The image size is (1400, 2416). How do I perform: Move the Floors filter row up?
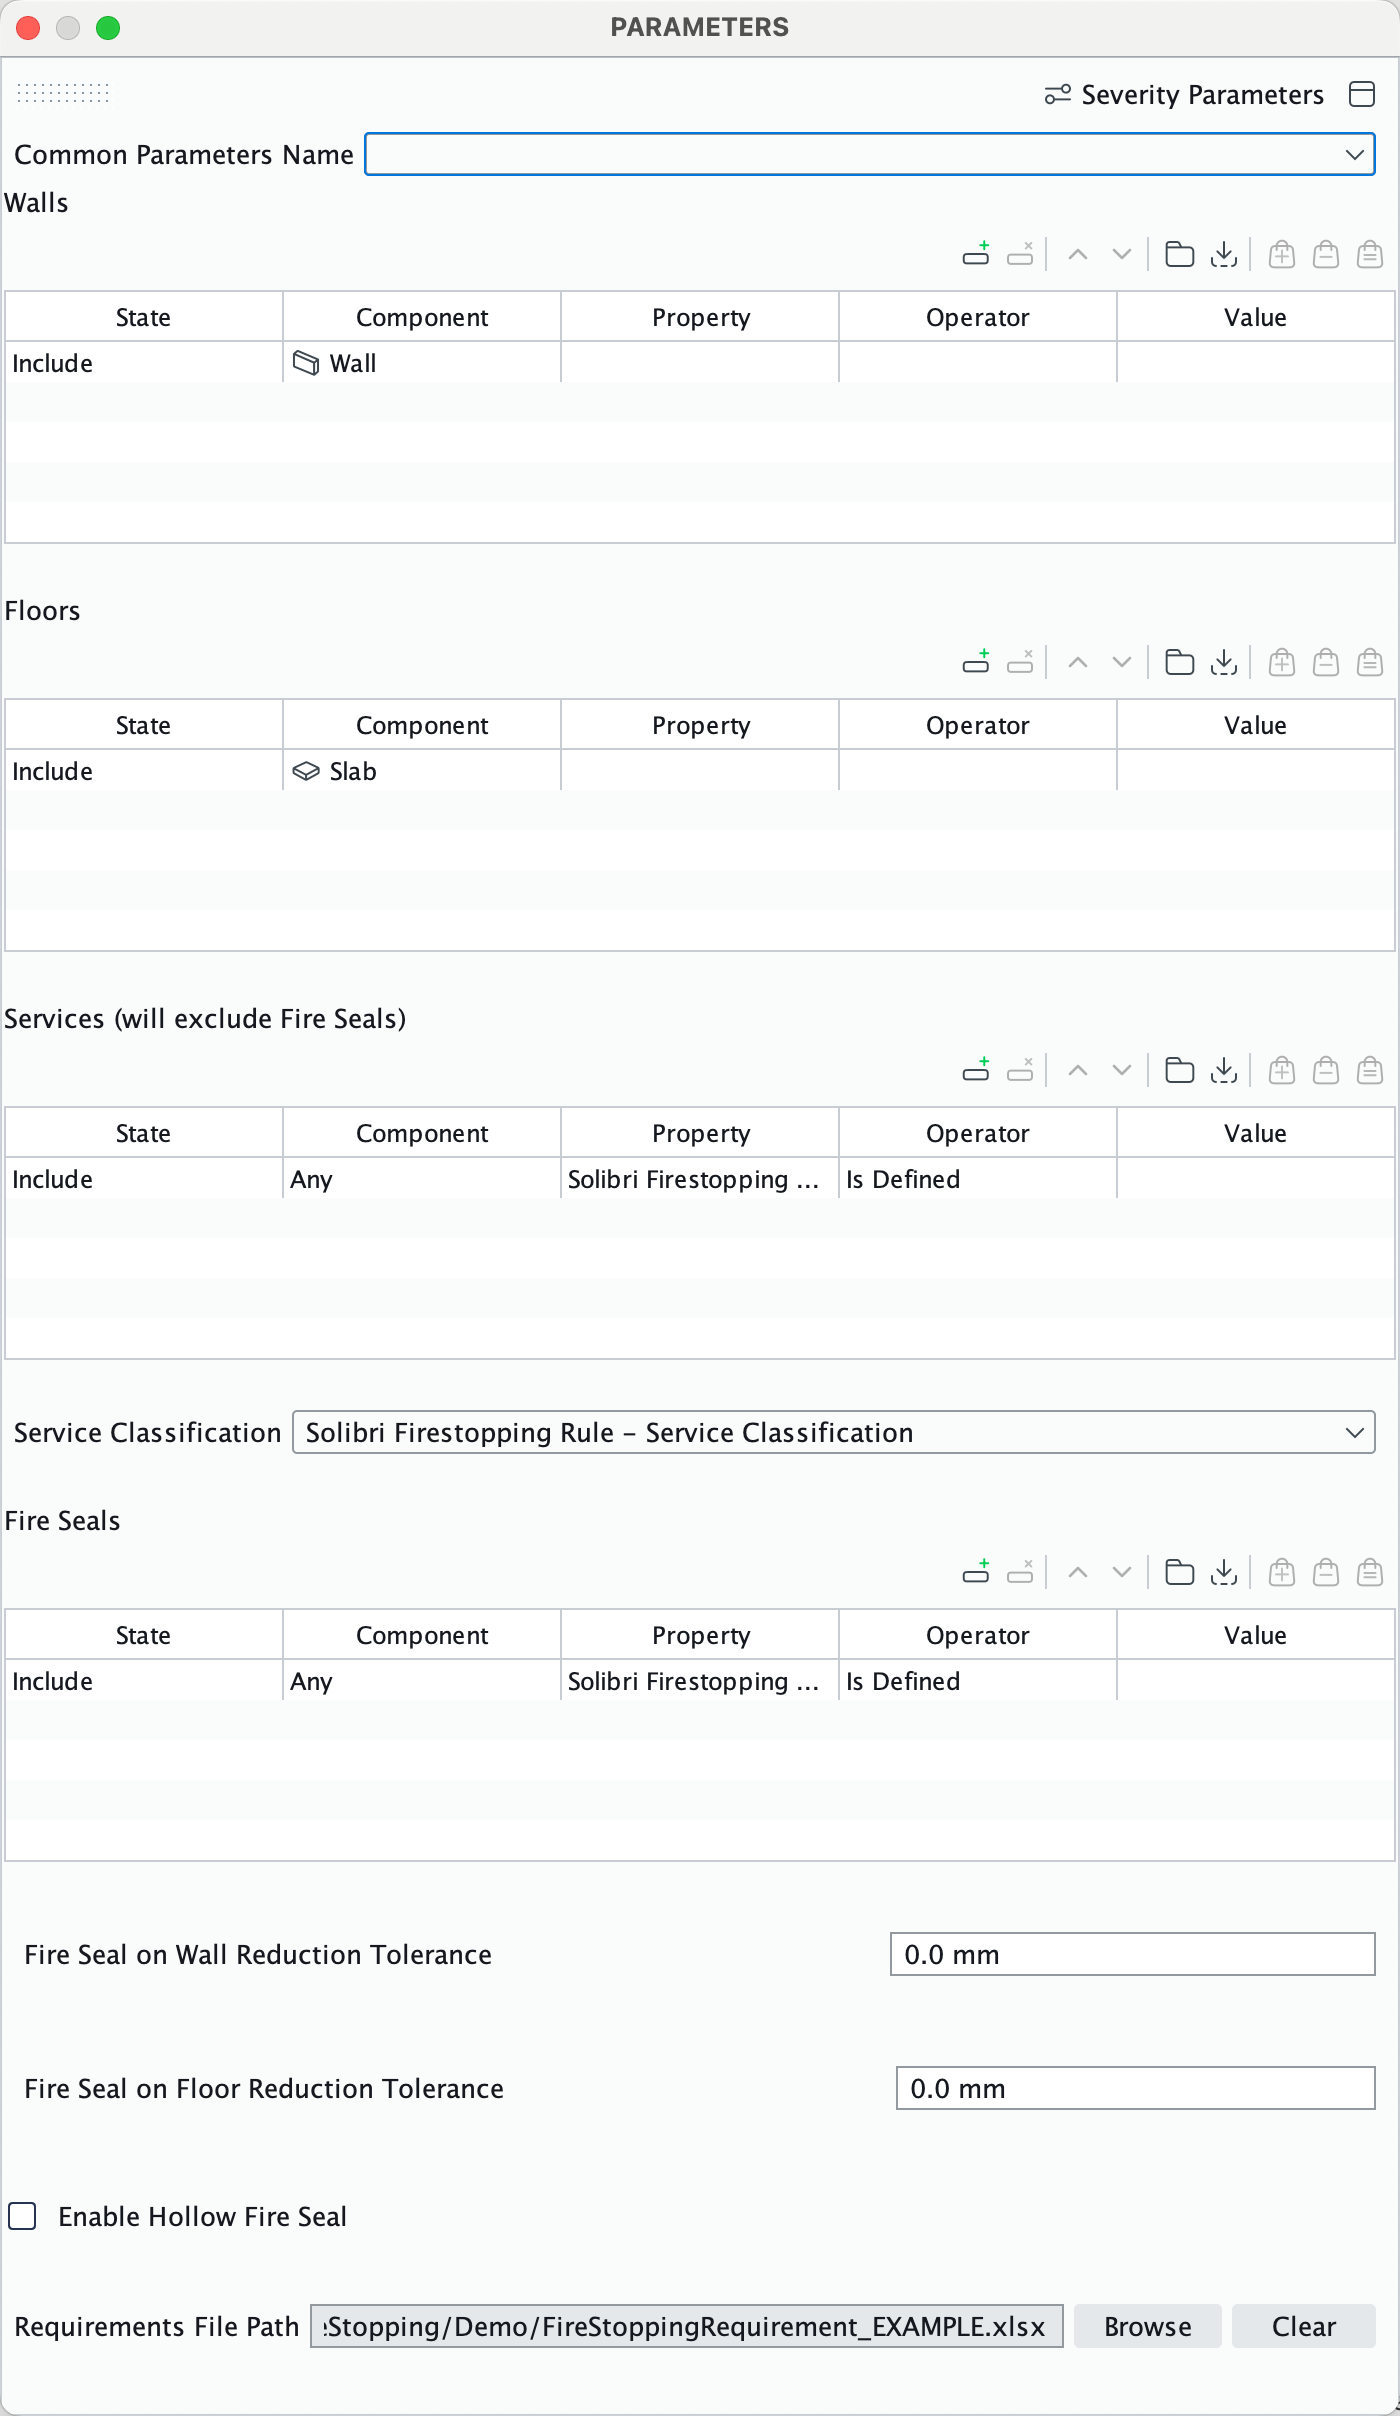point(1078,662)
